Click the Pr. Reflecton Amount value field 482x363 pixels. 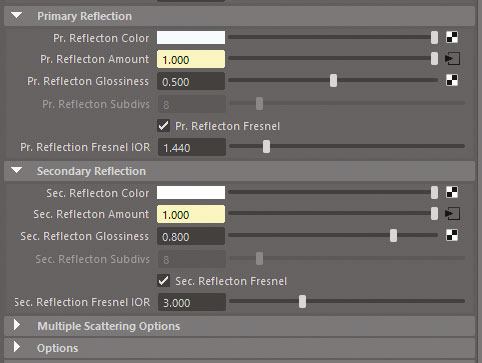[191, 59]
